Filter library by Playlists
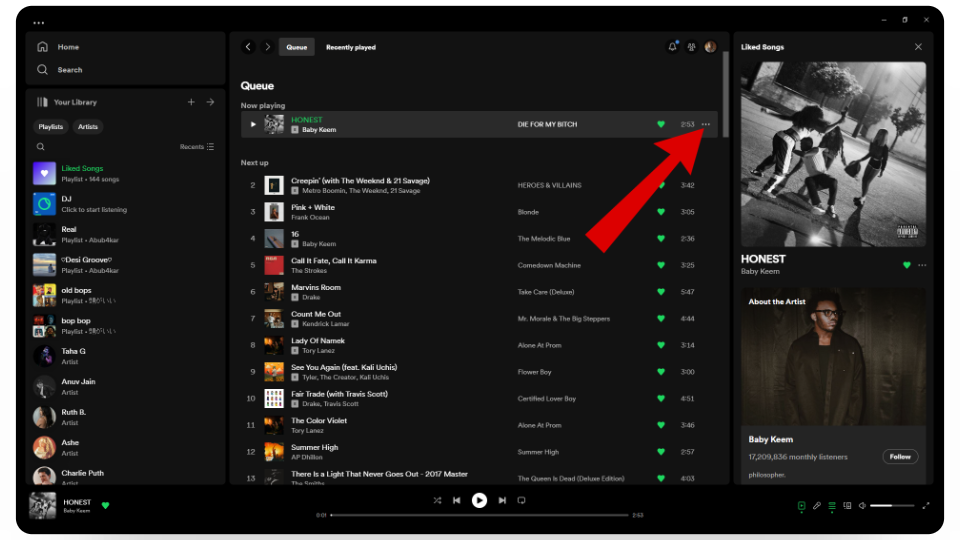The height and width of the screenshot is (540, 960). pyautogui.click(x=51, y=127)
